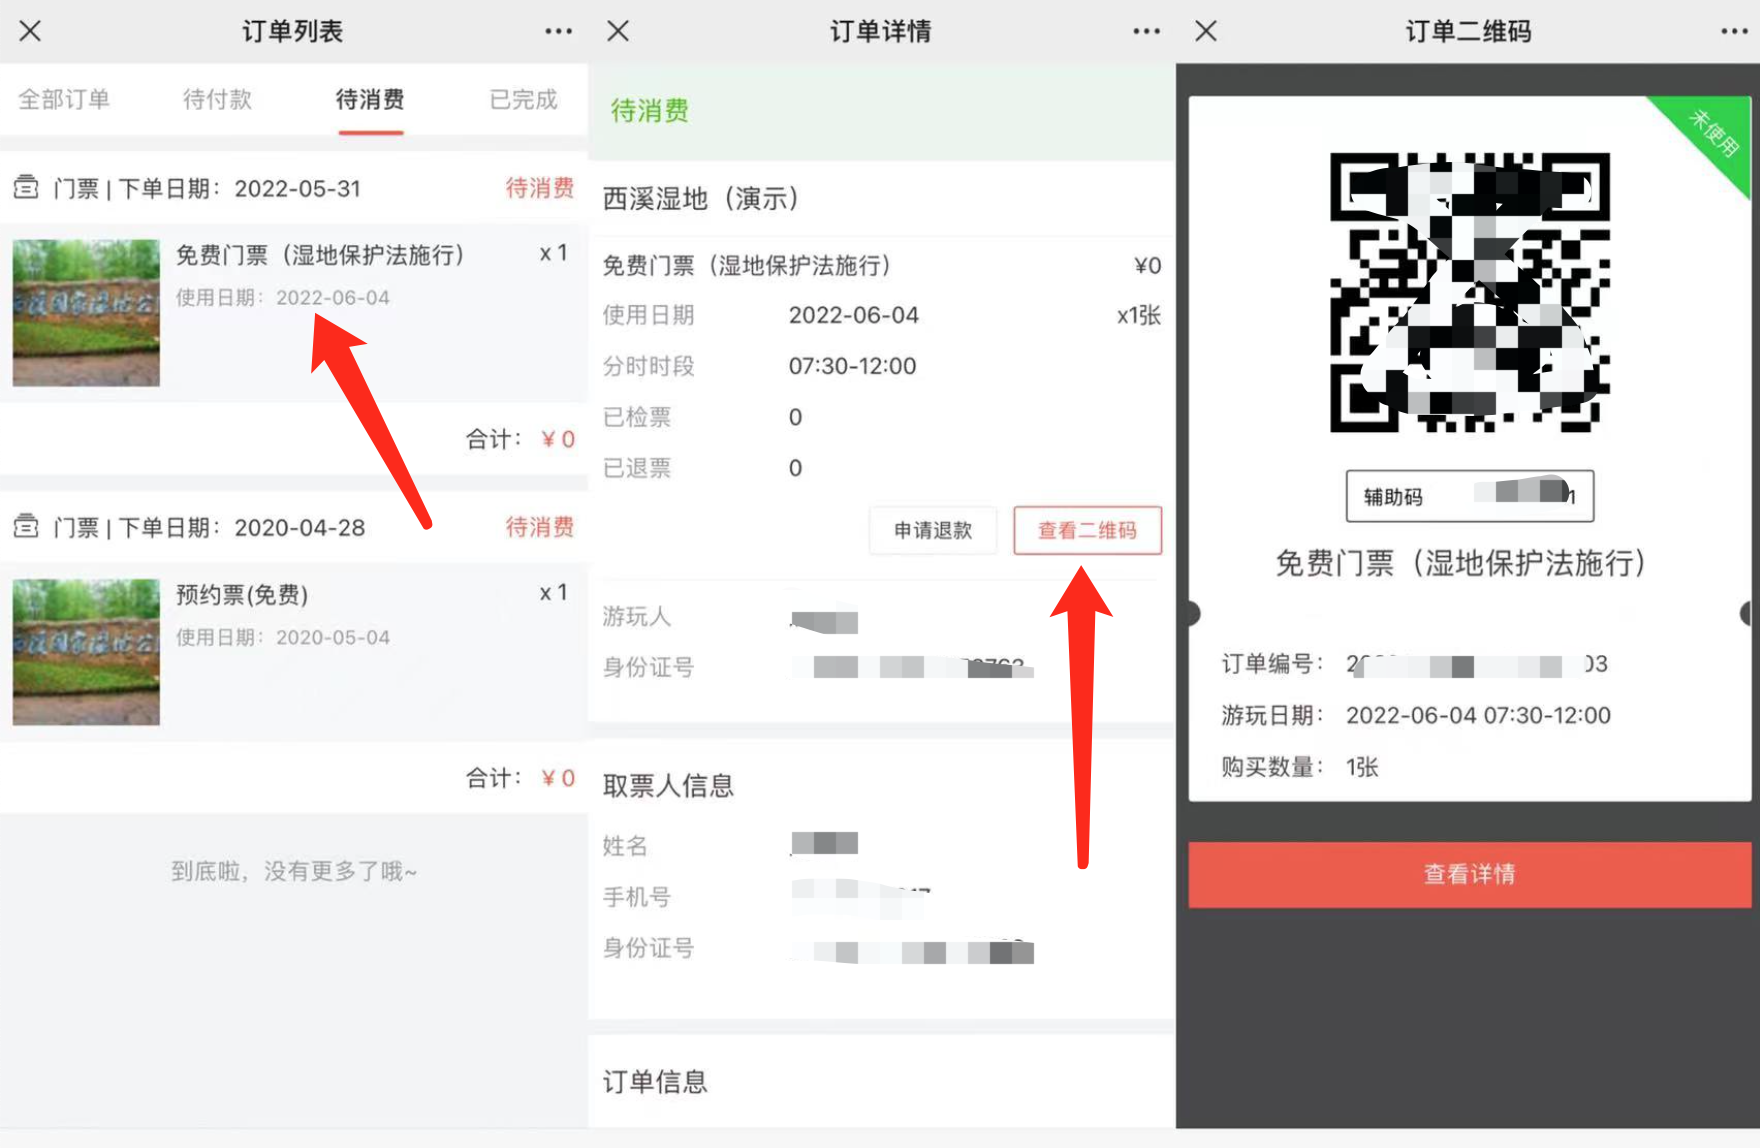Click 分时时段 07:30-12:00 value
Screen dimensions: 1760x1148
(852, 366)
